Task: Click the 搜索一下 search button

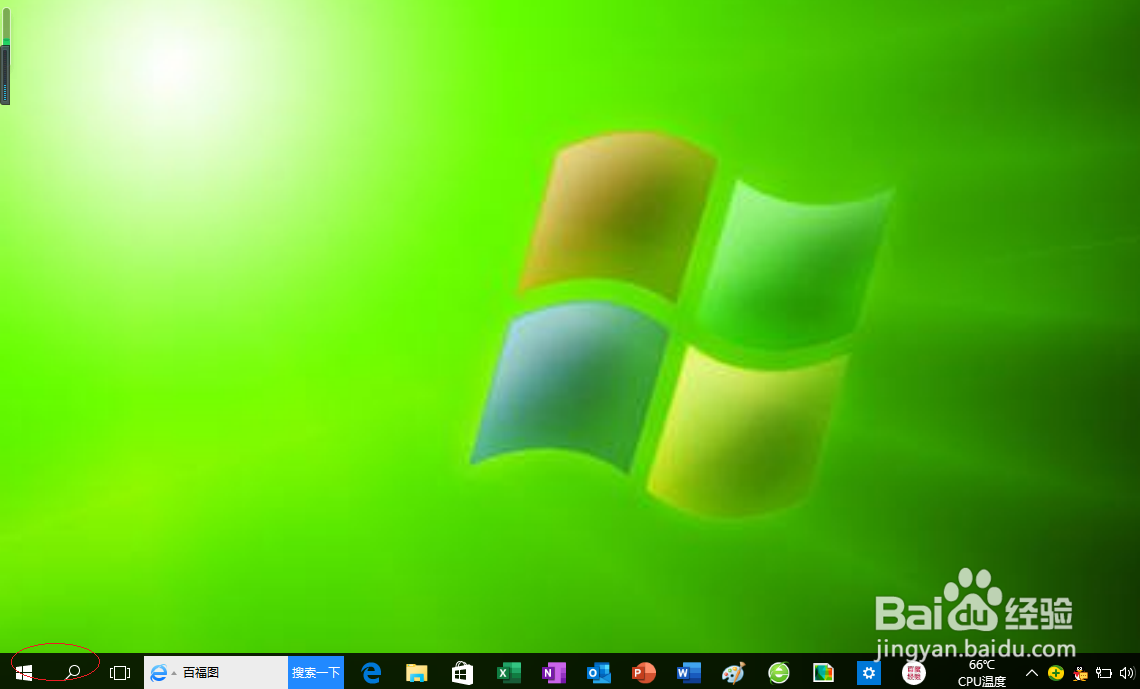Action: click(x=316, y=673)
